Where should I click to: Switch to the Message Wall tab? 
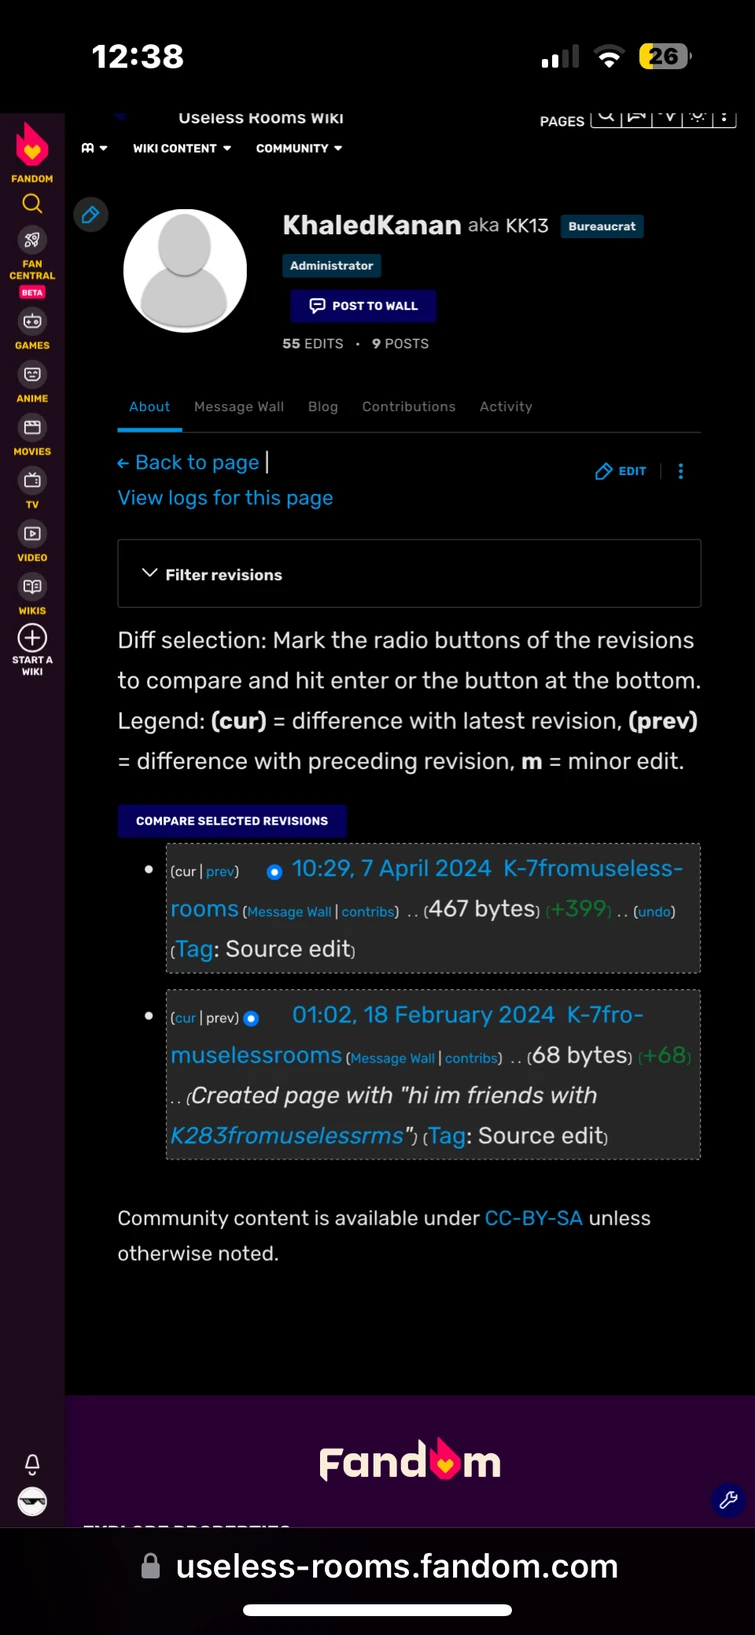(238, 406)
